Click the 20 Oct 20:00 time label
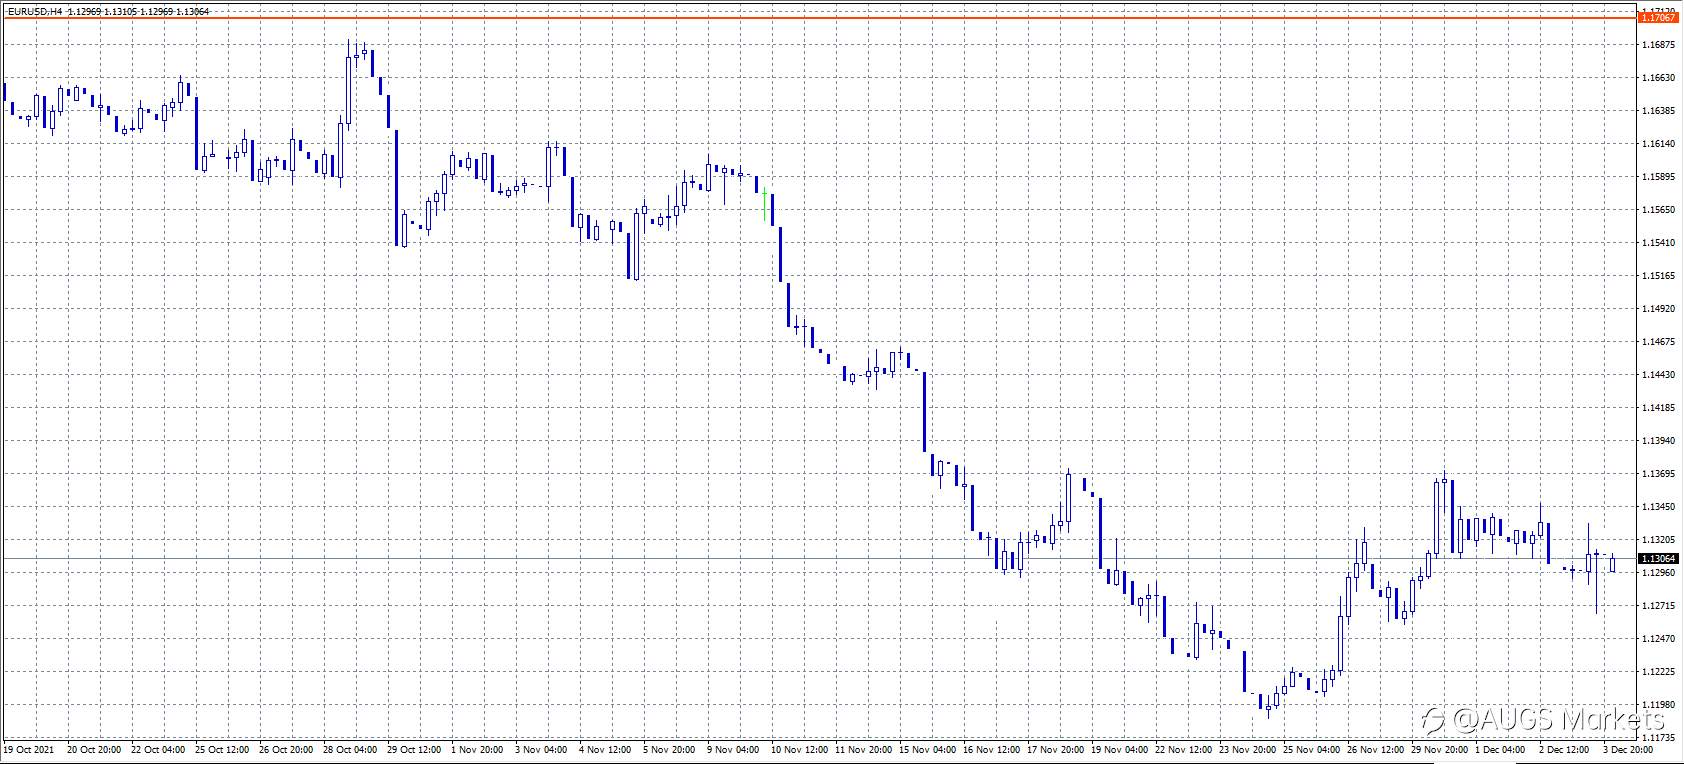 click(93, 749)
